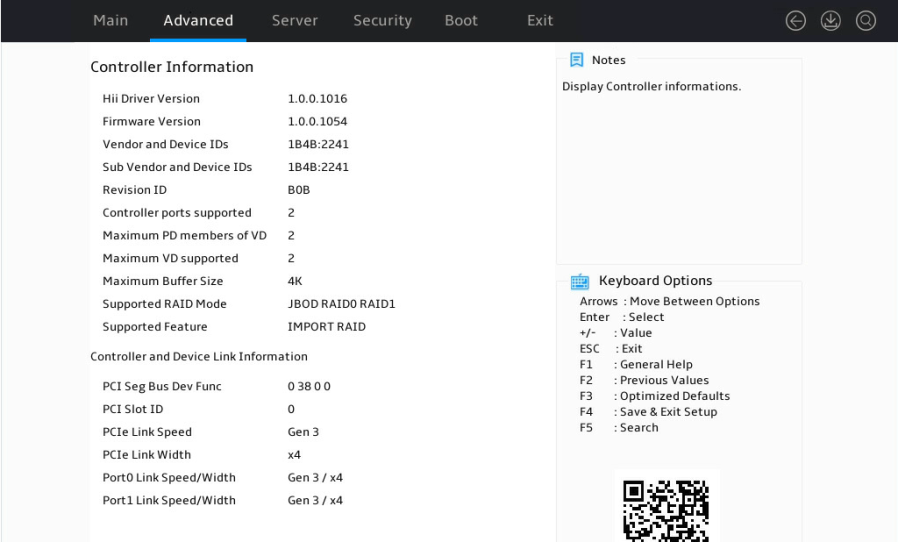Click Port1 Link Speed/Width label
The width and height of the screenshot is (898, 542).
point(169,501)
